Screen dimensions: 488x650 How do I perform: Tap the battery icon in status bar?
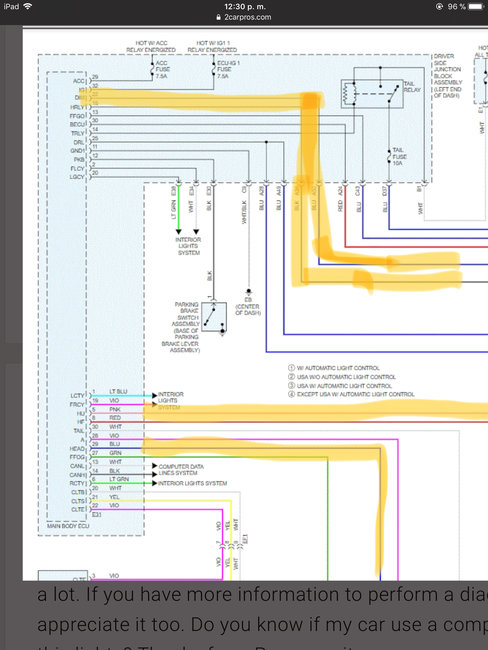pyautogui.click(x=476, y=6)
